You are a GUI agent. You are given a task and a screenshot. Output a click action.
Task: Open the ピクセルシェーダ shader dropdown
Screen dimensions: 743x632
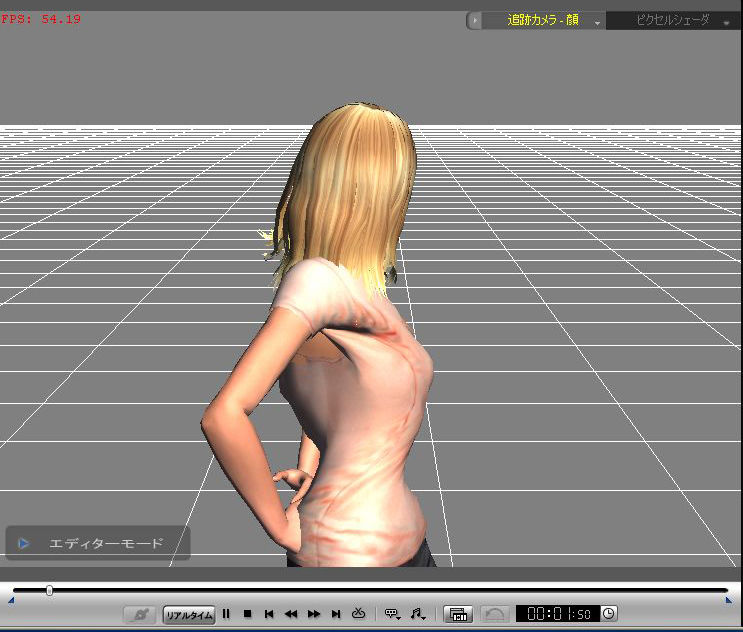click(x=673, y=20)
